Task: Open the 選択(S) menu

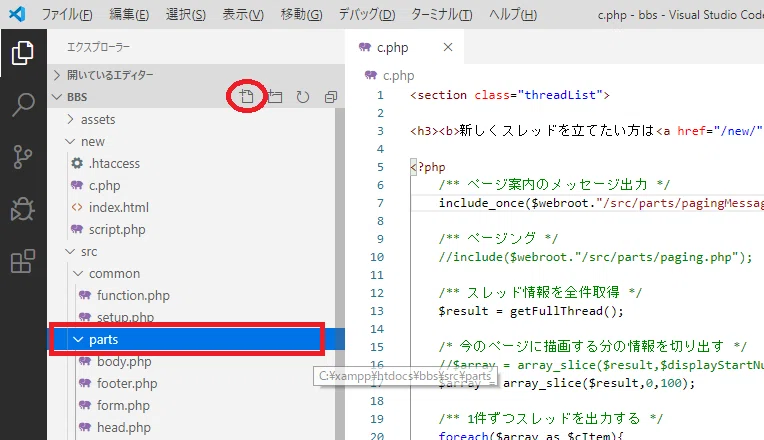Action: tap(186, 14)
